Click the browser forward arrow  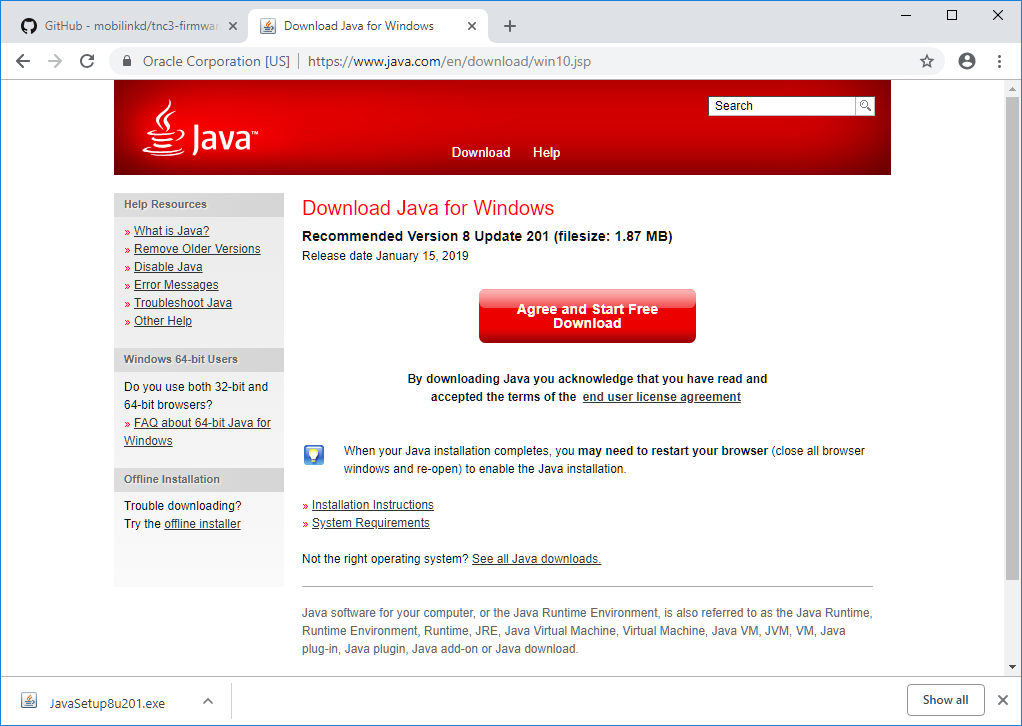pyautogui.click(x=55, y=61)
